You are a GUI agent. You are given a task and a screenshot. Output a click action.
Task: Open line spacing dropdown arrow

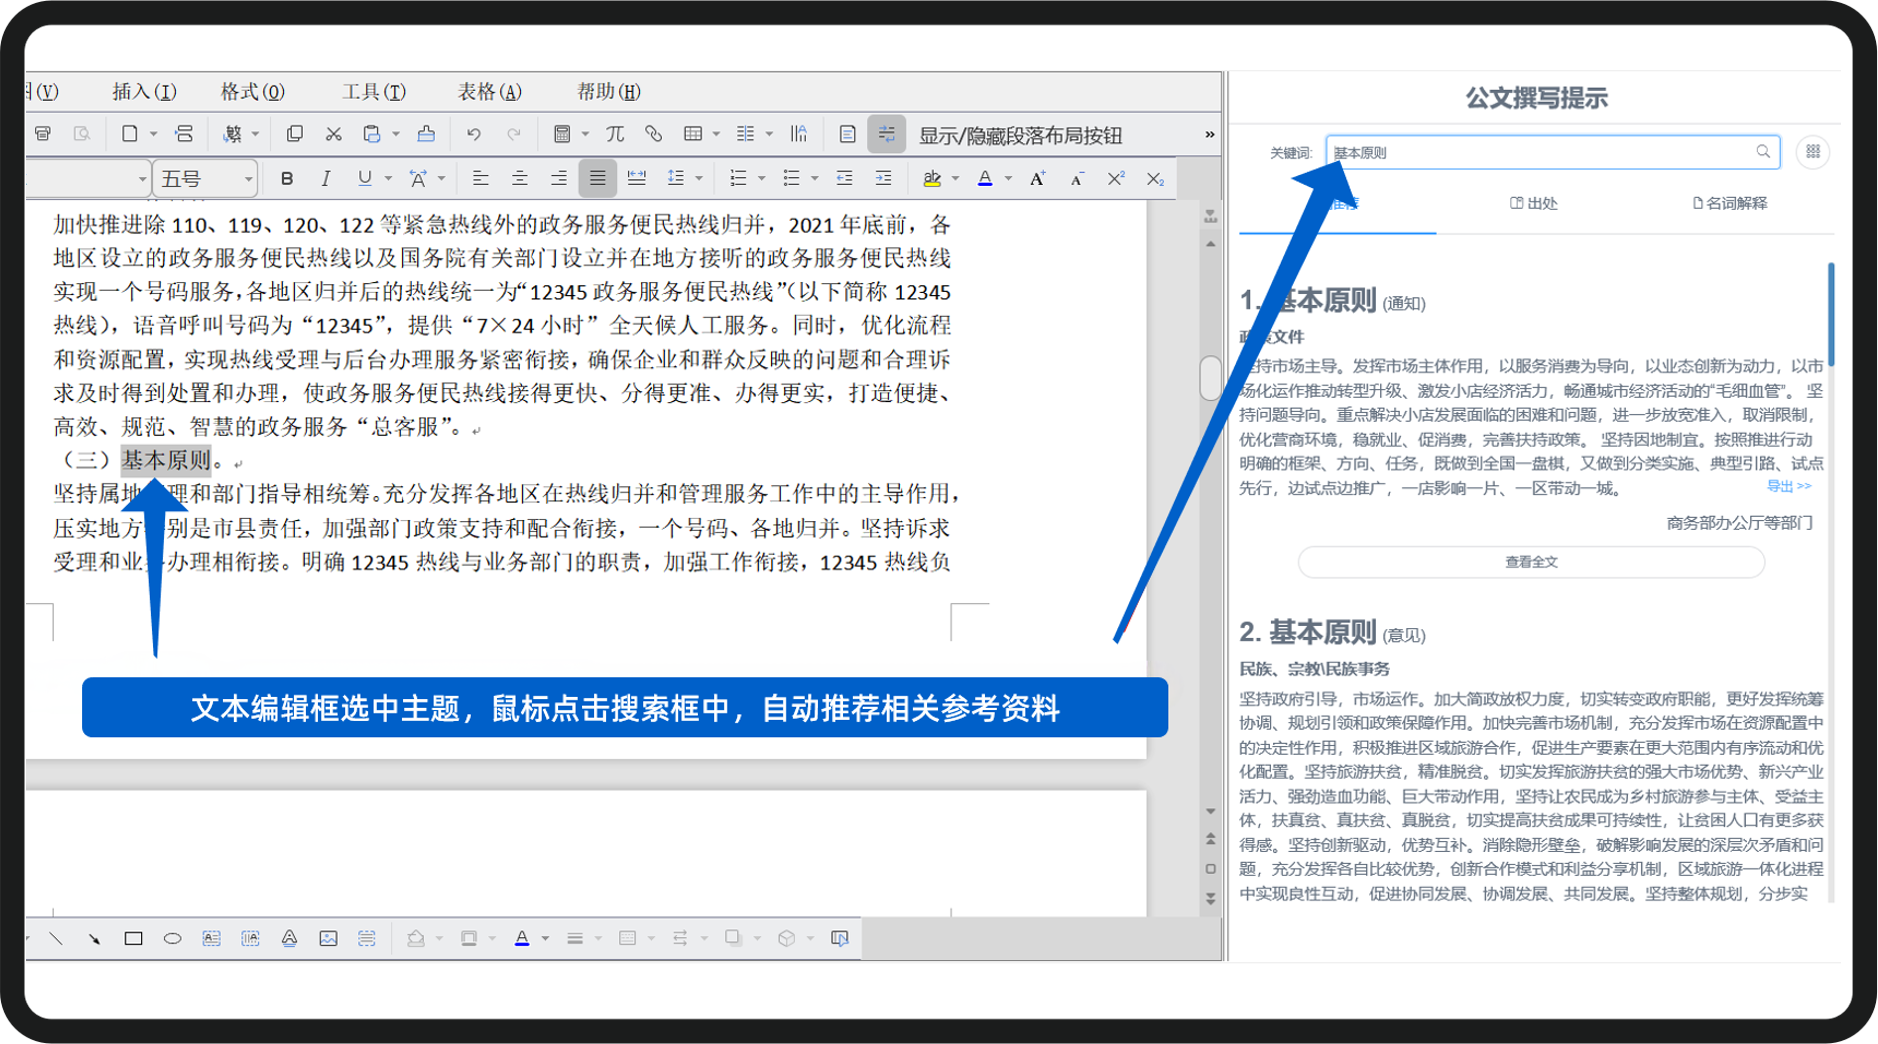coord(699,179)
